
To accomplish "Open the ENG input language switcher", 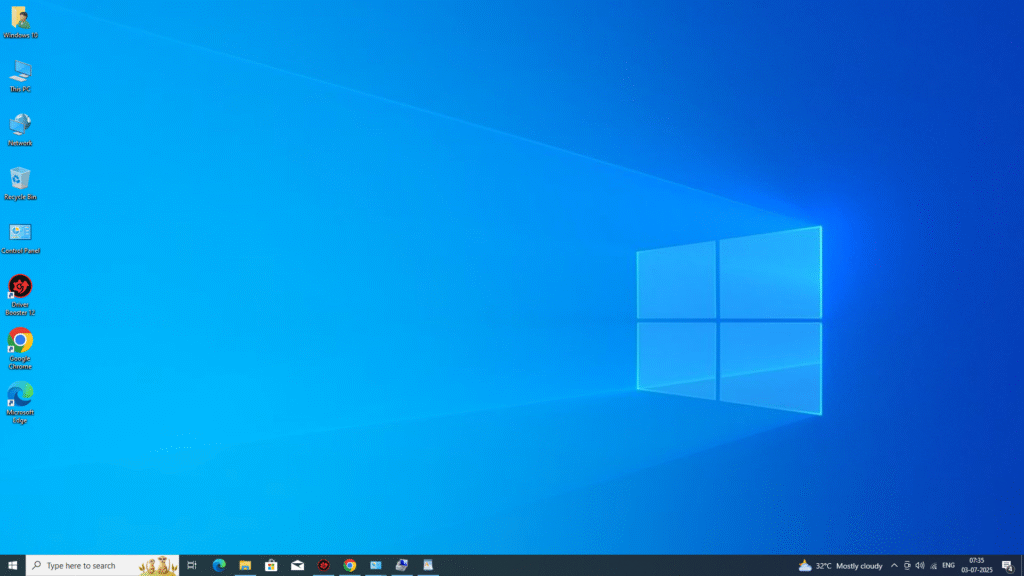I will click(x=949, y=566).
